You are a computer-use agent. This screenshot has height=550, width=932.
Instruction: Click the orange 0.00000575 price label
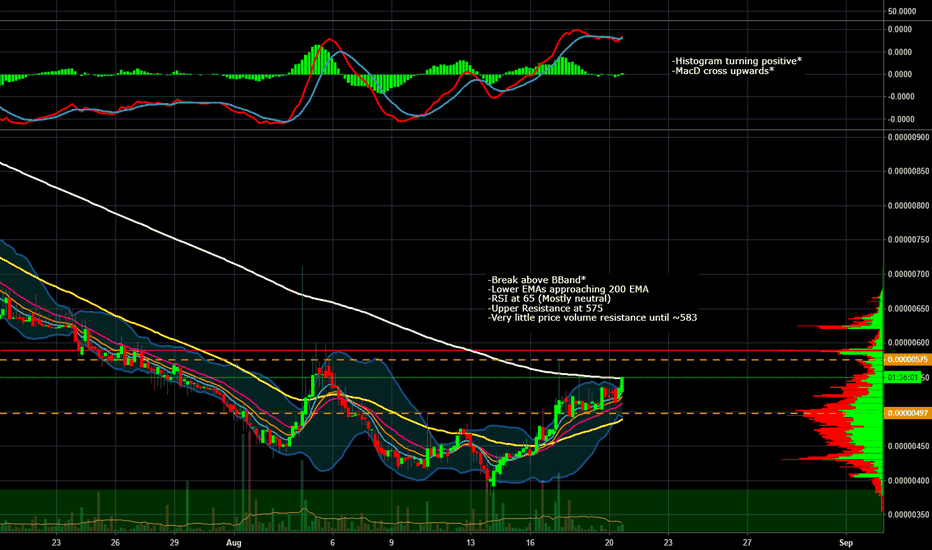click(x=908, y=360)
